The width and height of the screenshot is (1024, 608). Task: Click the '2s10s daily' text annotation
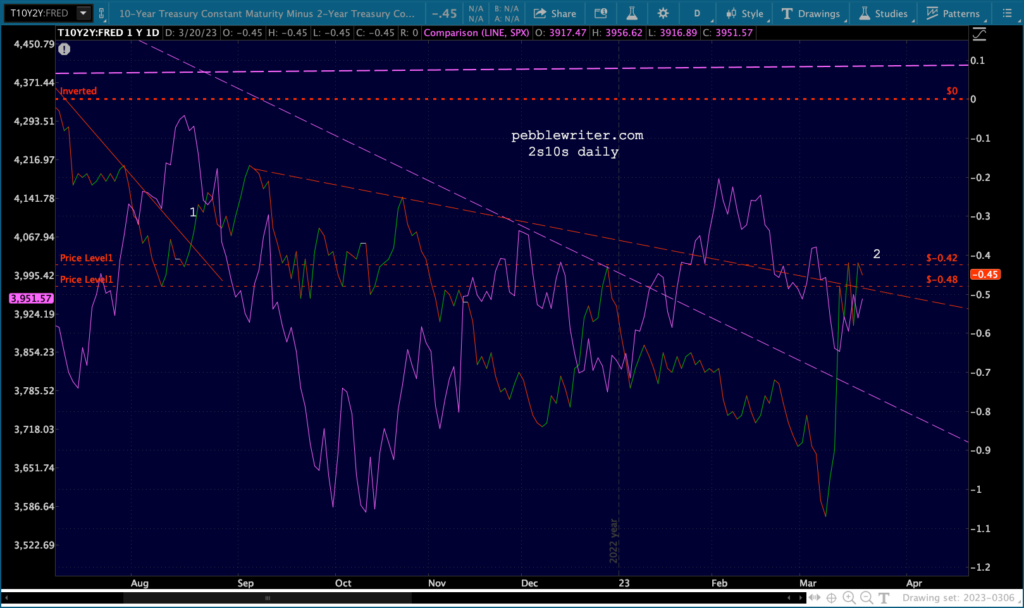click(573, 152)
